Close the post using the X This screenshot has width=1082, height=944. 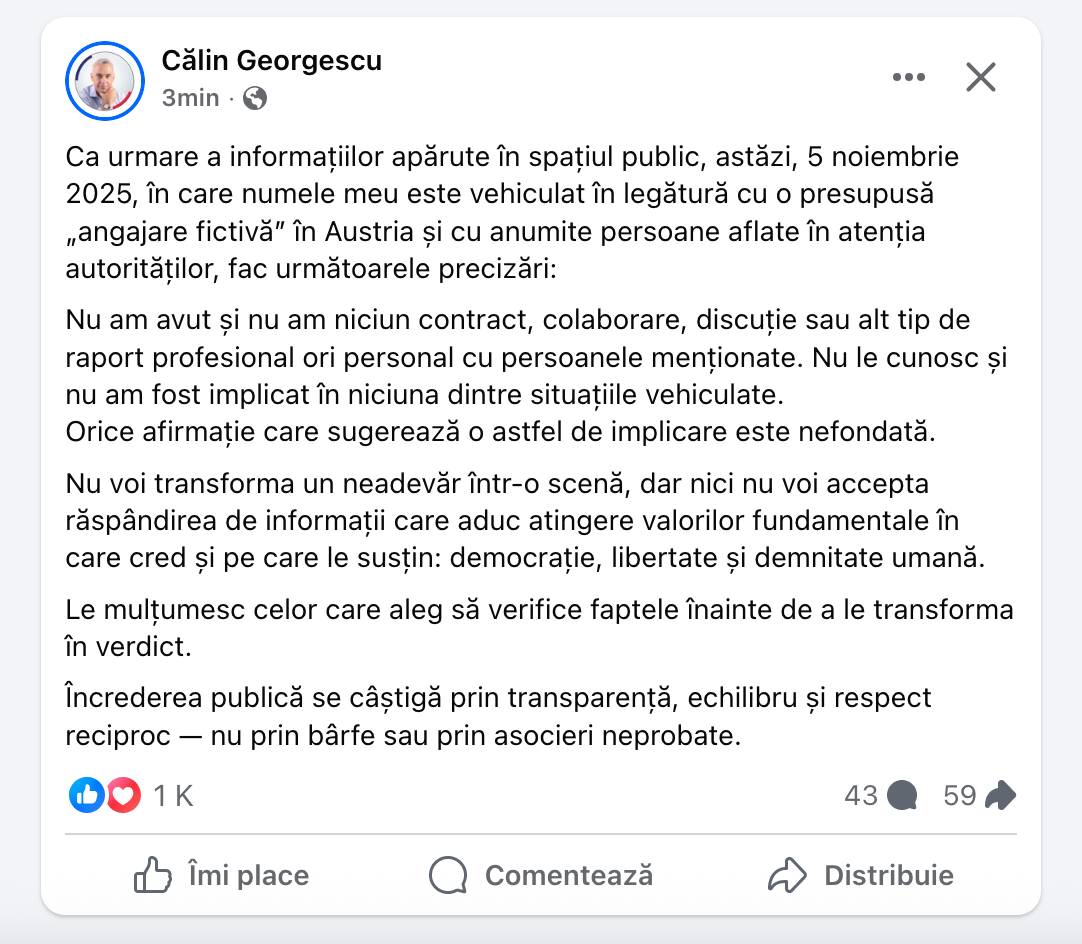980,77
